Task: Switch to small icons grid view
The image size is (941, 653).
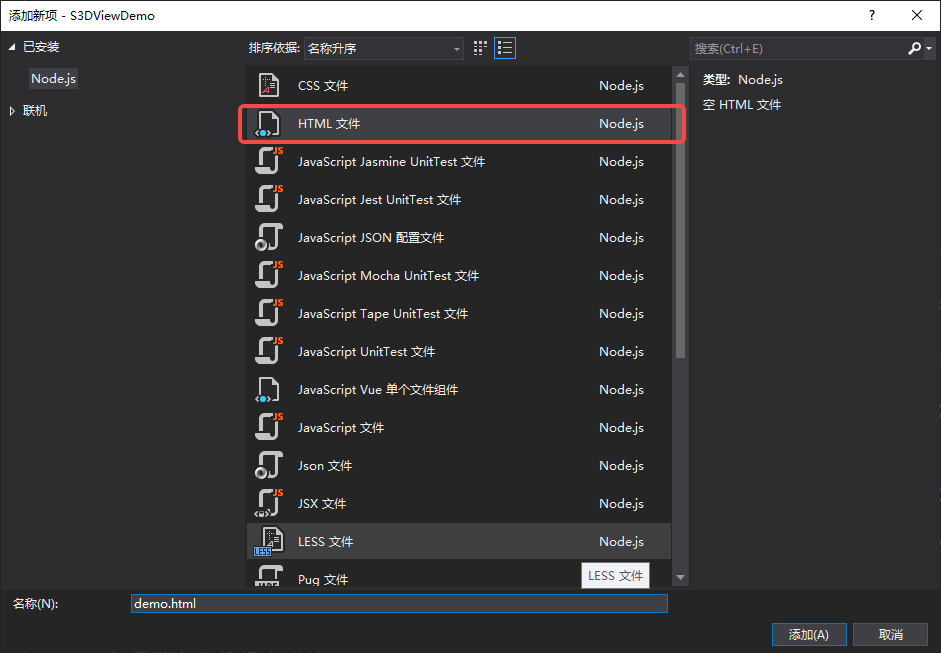Action: click(480, 48)
